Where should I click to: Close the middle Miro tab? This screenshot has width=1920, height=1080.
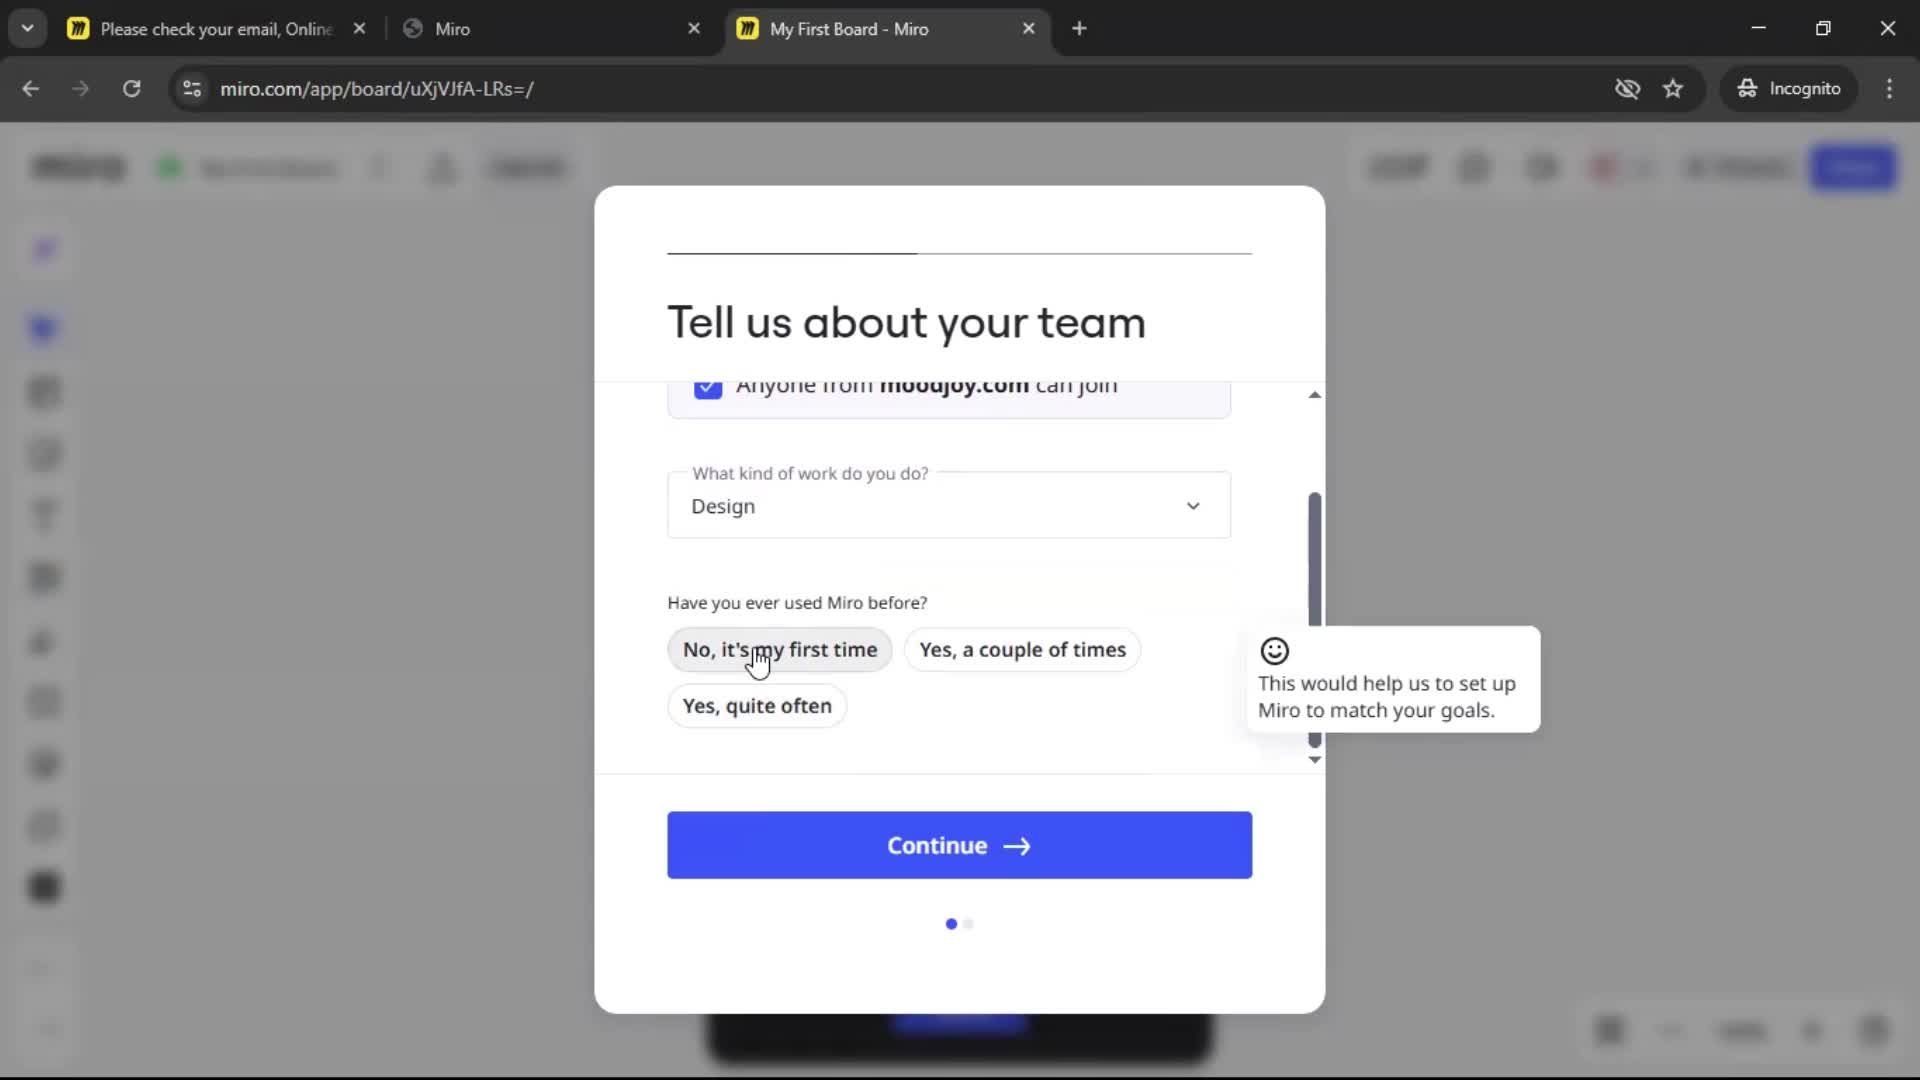coord(694,29)
